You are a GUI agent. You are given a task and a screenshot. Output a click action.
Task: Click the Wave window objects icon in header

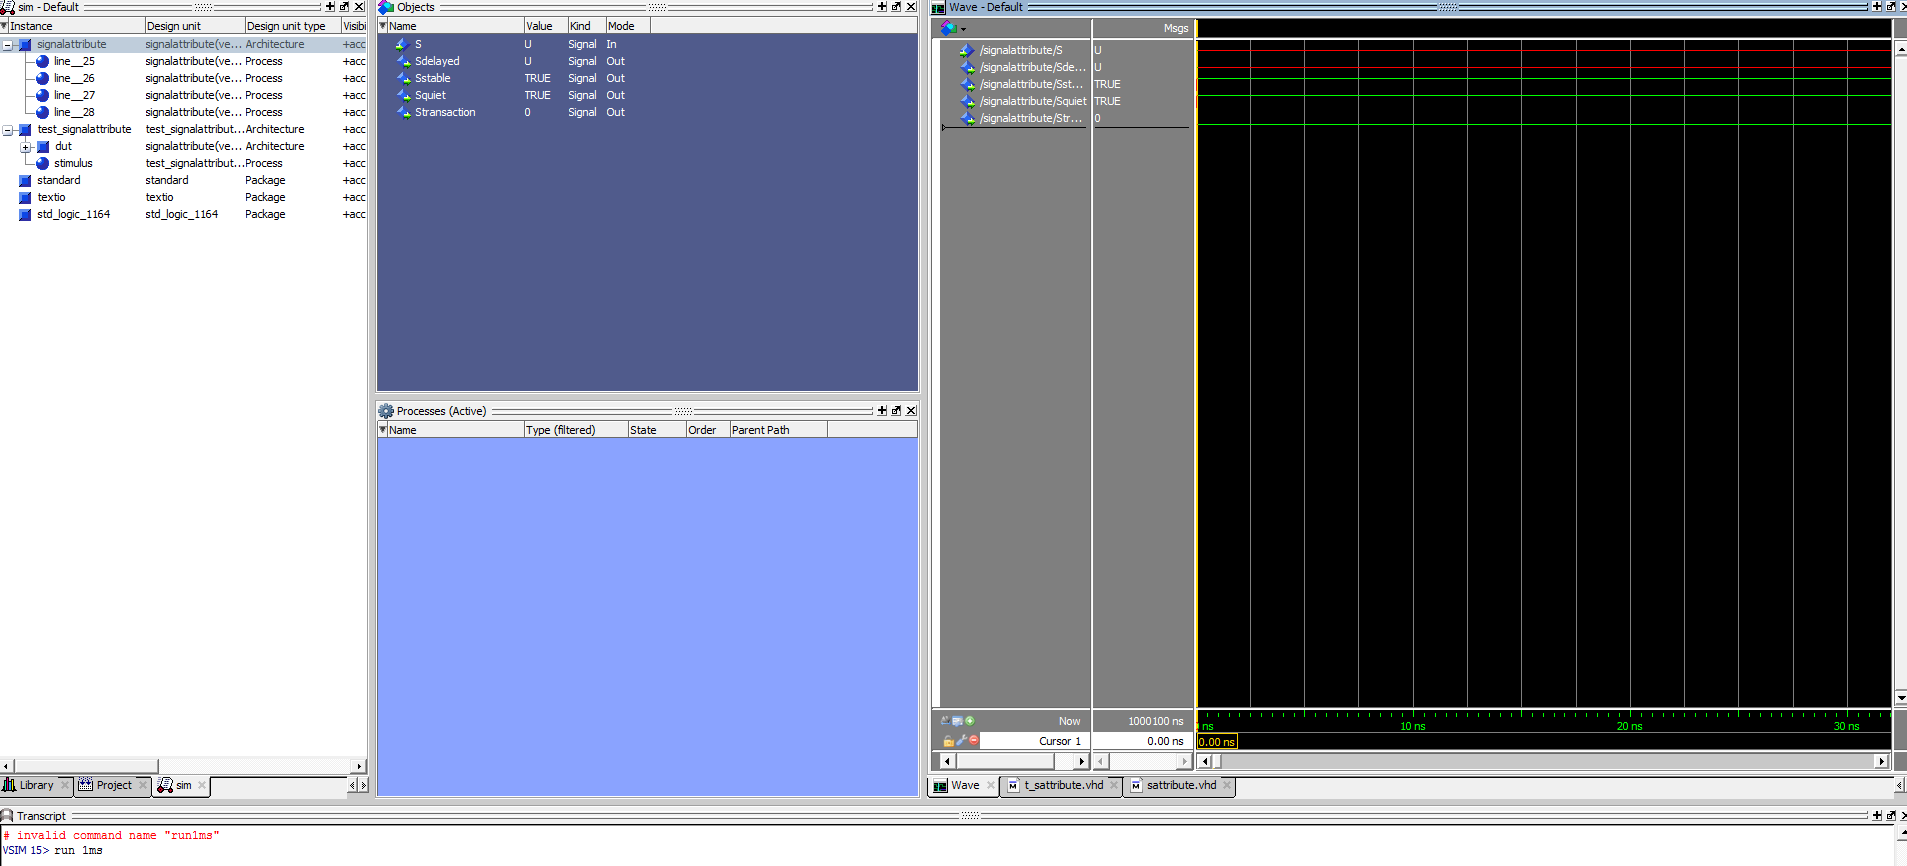[948, 28]
